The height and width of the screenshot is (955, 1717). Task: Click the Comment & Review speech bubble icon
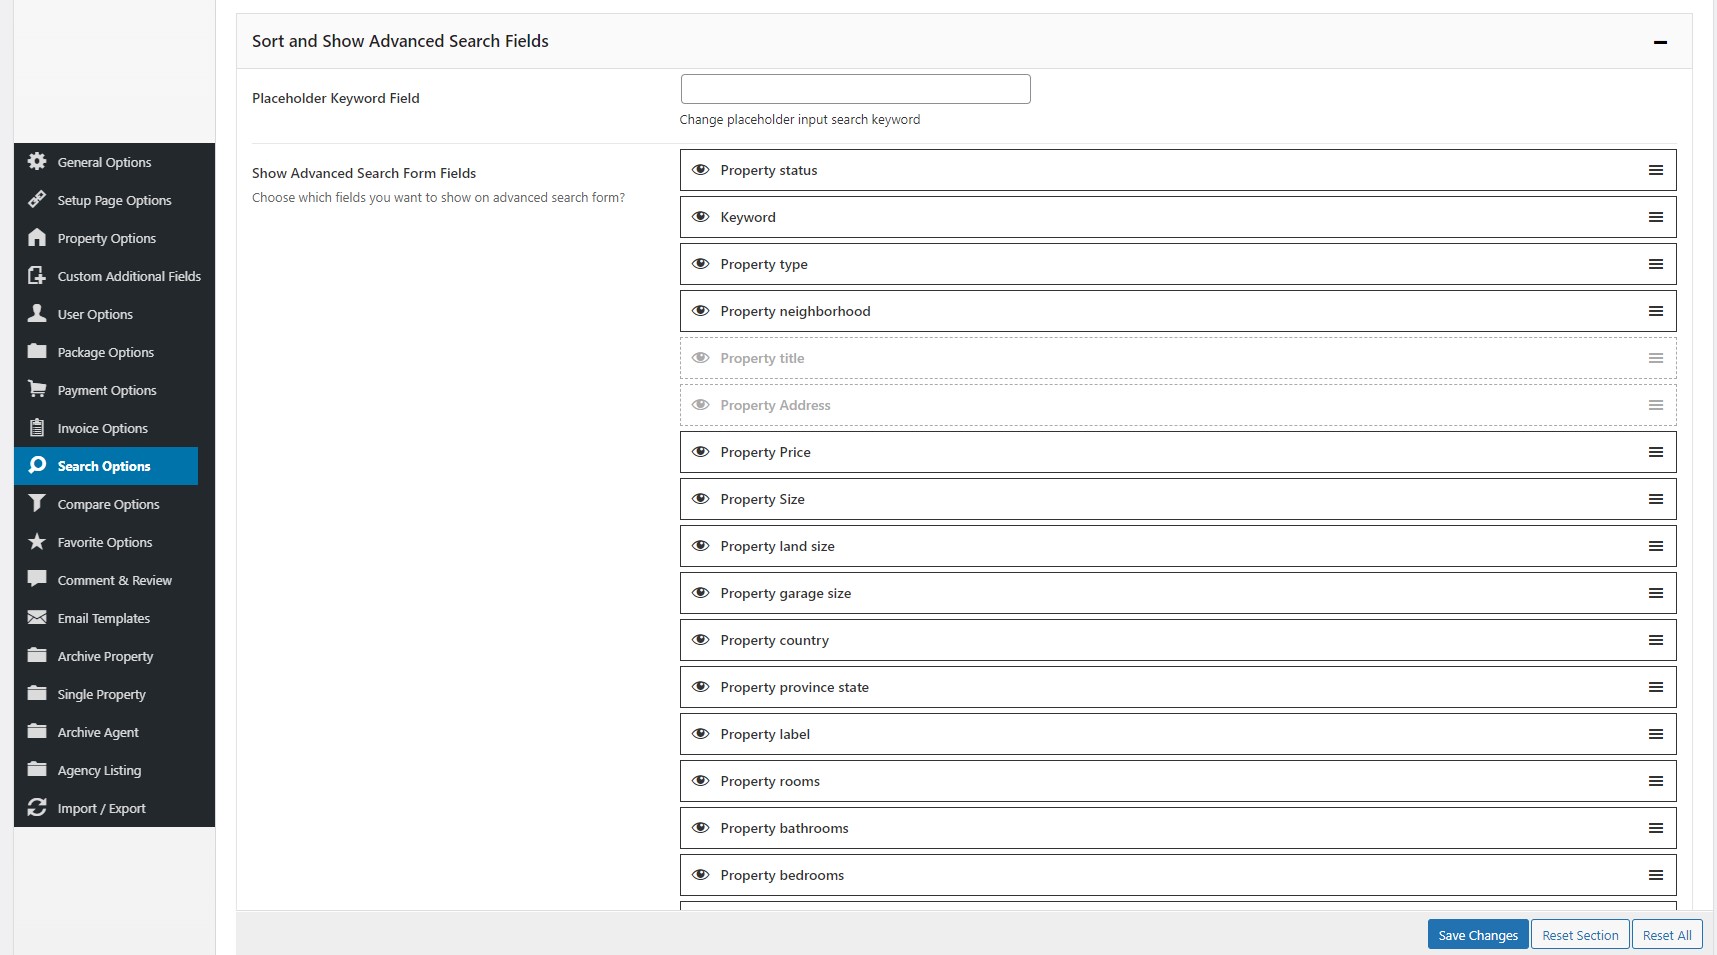(37, 579)
